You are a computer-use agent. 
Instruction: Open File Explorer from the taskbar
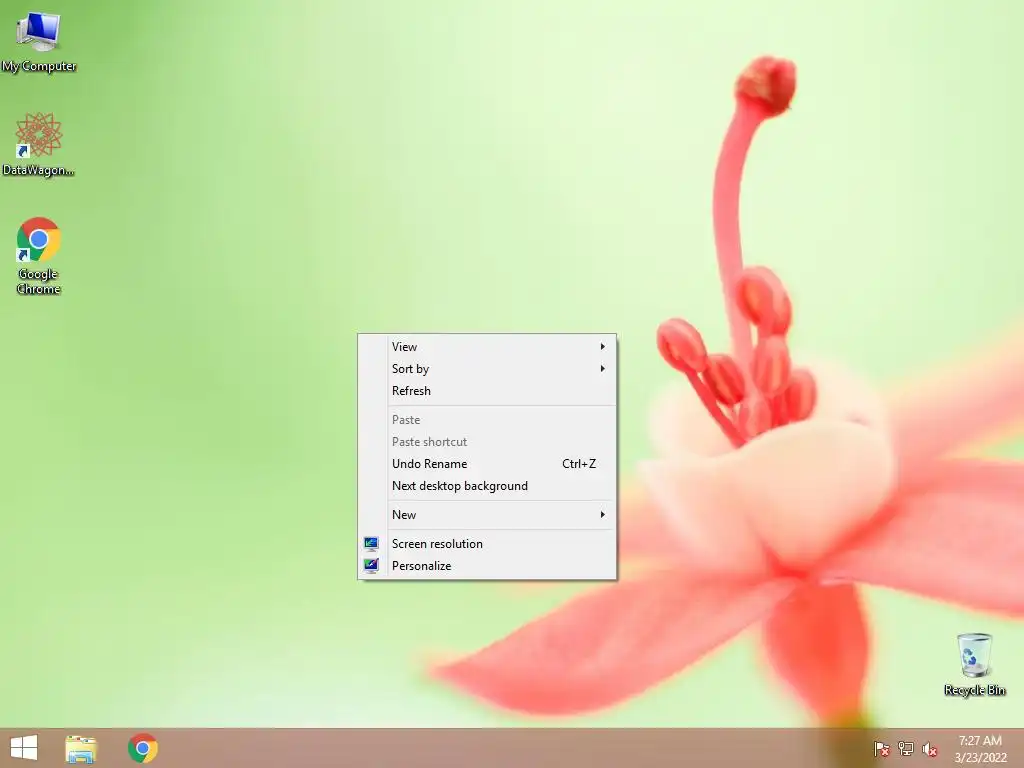(81, 748)
